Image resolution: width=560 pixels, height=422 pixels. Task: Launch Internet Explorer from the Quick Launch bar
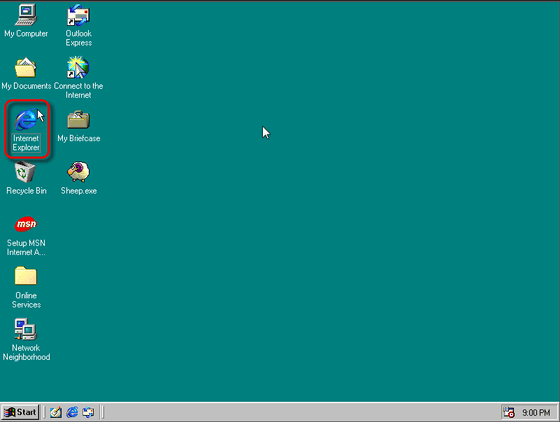pyautogui.click(x=72, y=413)
